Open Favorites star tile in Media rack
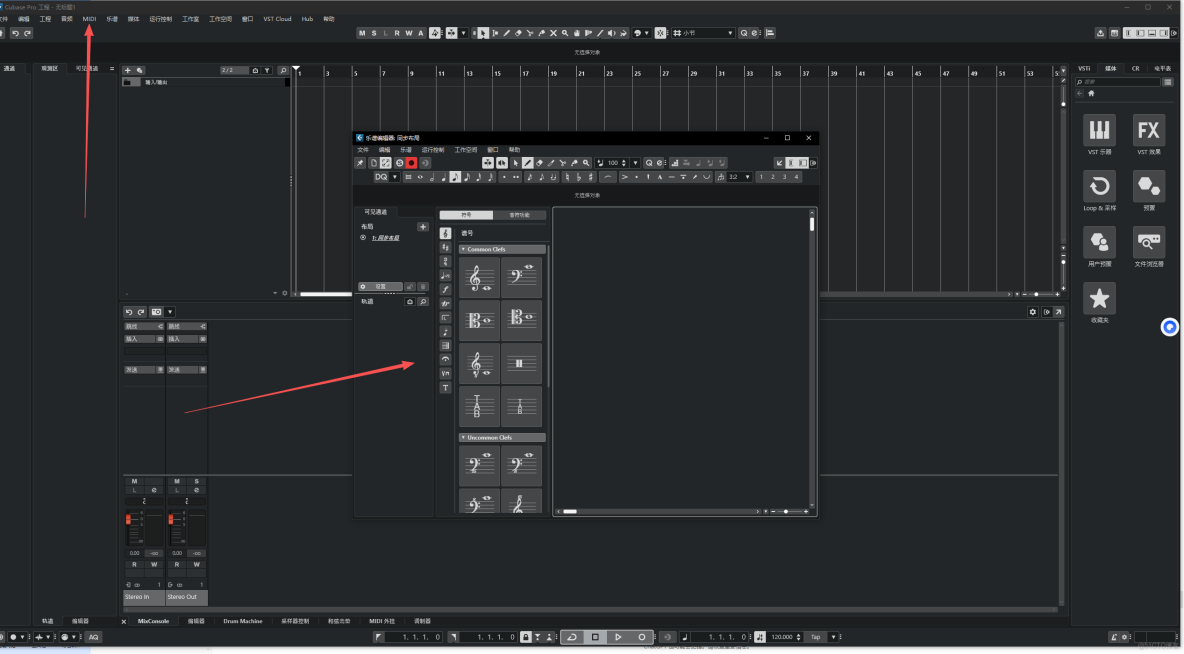 (x=1099, y=298)
